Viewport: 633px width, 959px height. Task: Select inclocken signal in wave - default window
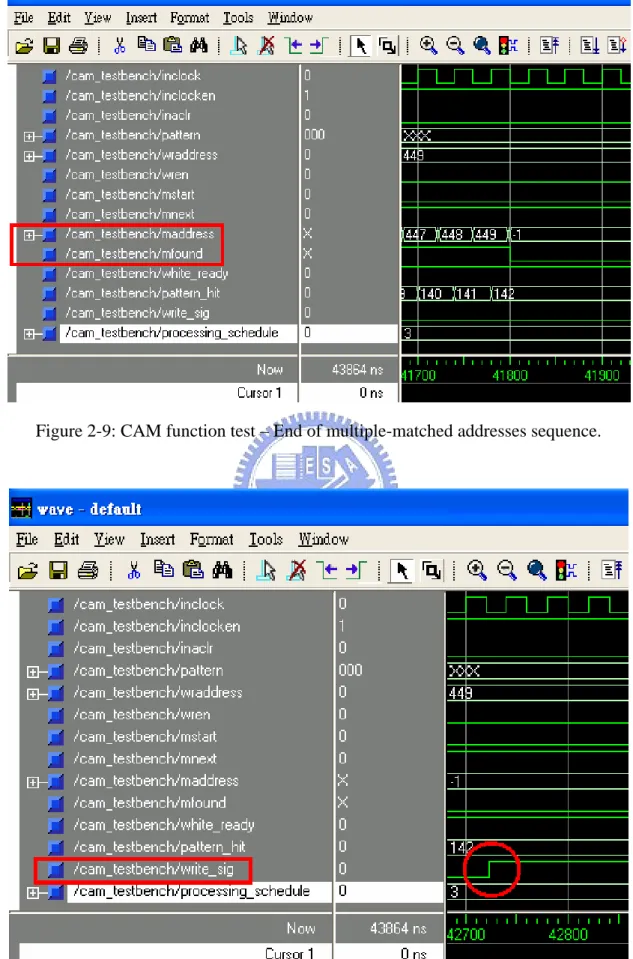click(157, 626)
